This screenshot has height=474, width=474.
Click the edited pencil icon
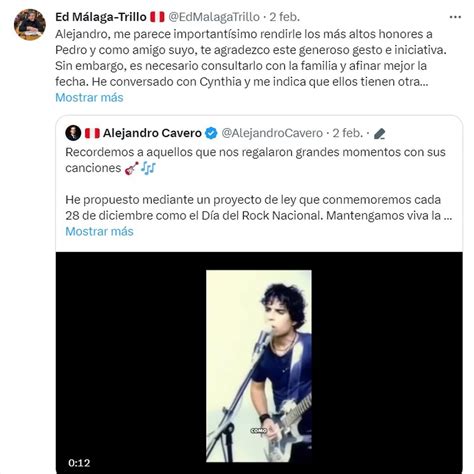tap(379, 134)
